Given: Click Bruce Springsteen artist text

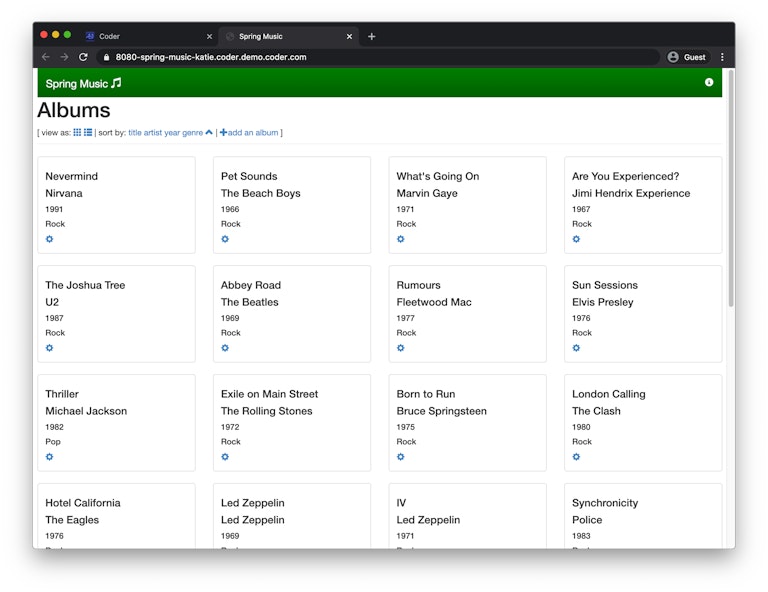Looking at the screenshot, I should 441,411.
